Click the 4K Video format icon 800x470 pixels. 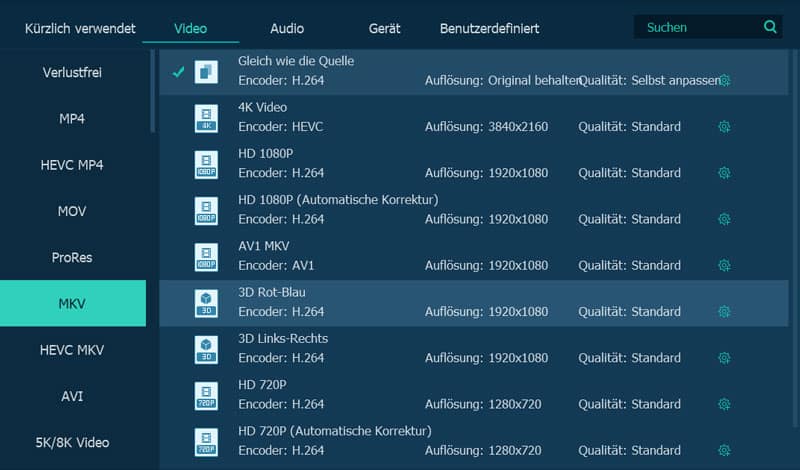tap(206, 118)
